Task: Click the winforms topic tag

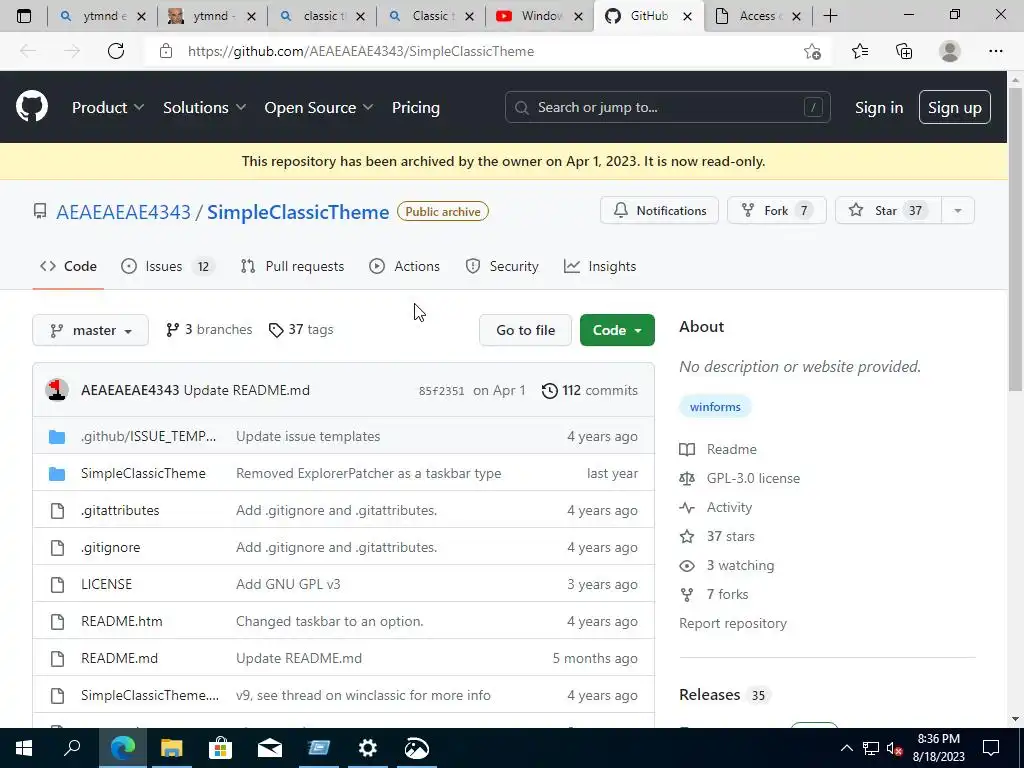Action: click(715, 407)
